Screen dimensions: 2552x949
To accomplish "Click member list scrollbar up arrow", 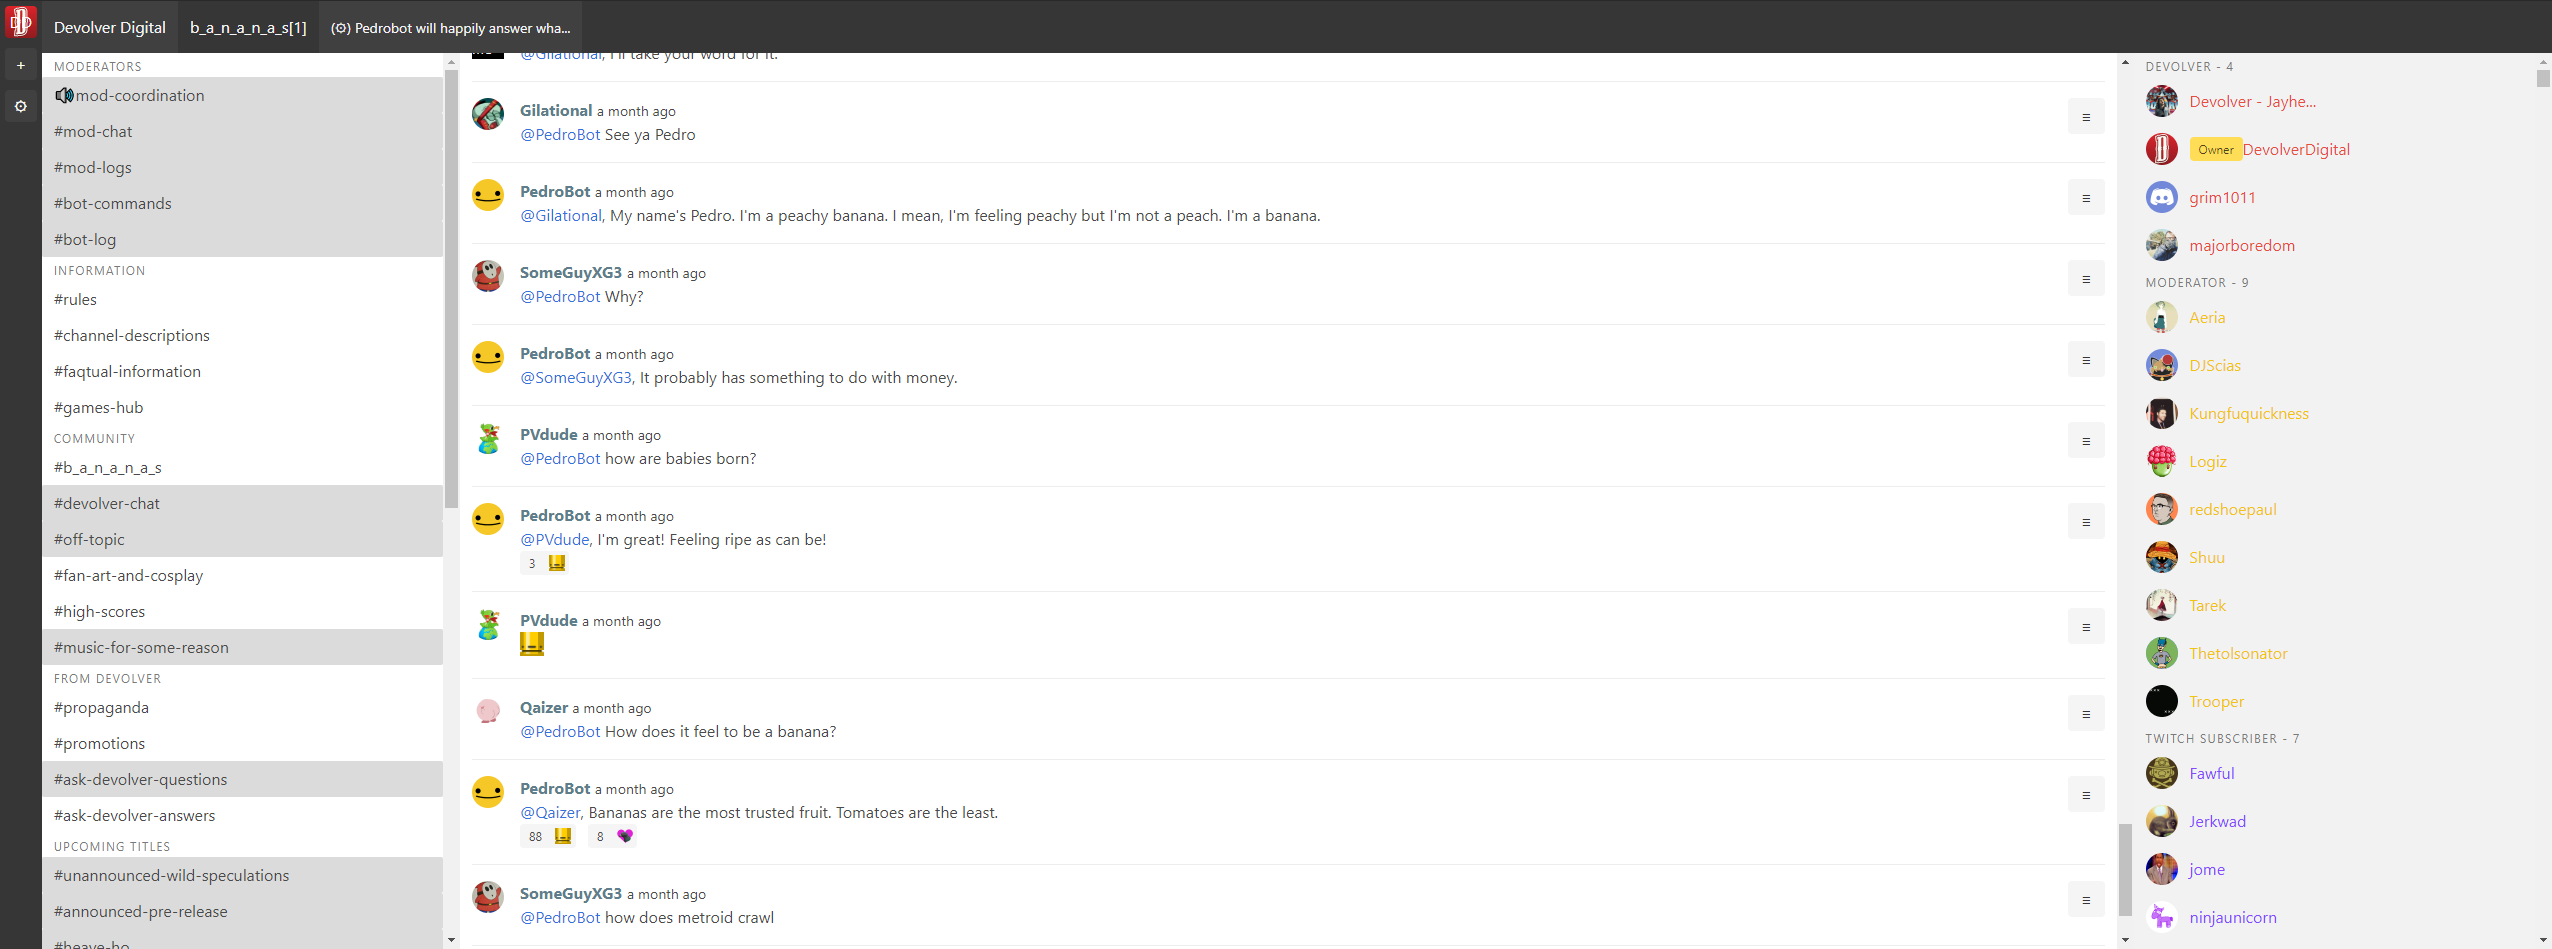I will (x=2543, y=62).
